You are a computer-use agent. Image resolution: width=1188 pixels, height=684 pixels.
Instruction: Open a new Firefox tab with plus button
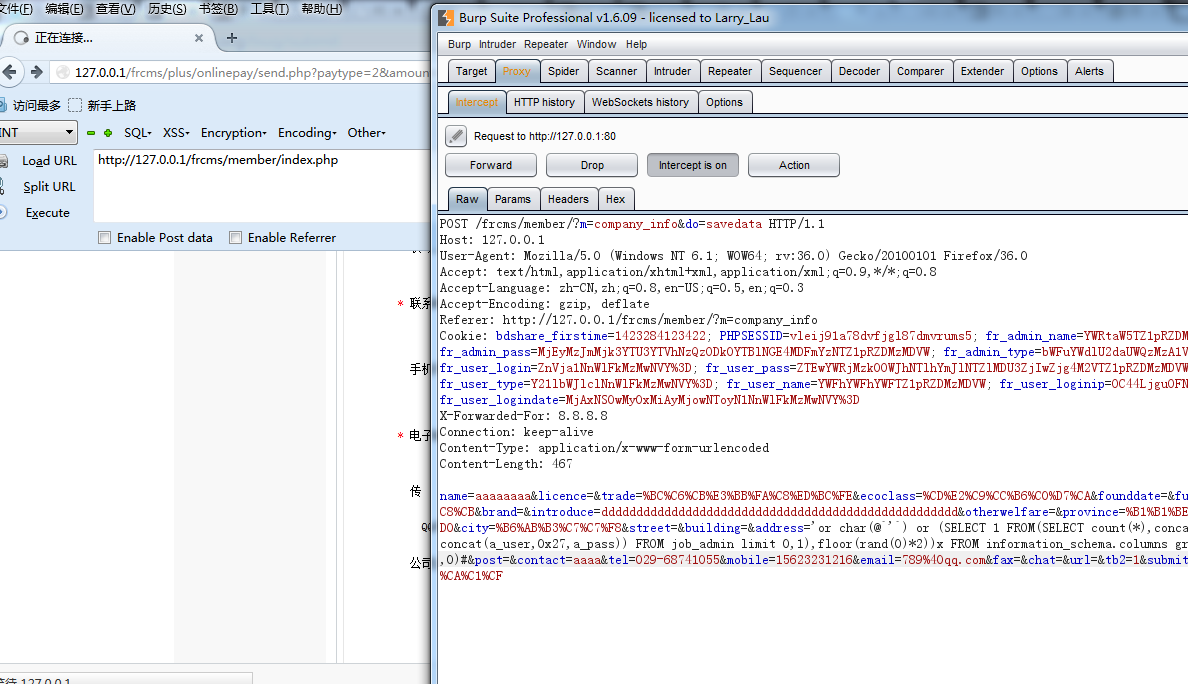pyautogui.click(x=232, y=38)
